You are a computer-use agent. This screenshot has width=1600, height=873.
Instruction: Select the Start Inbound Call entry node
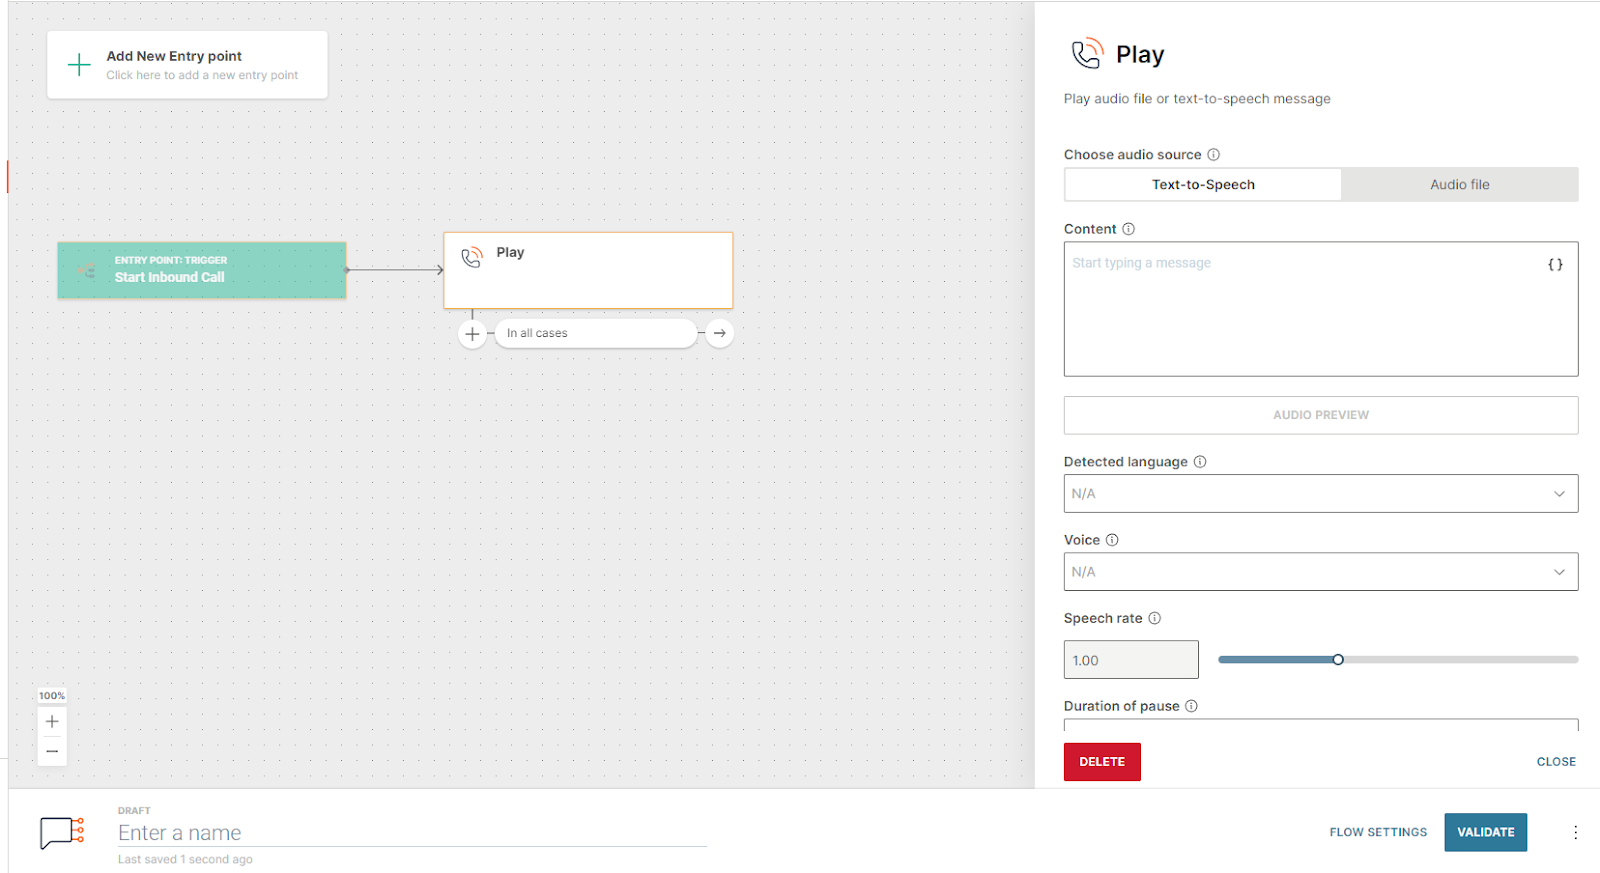(x=202, y=270)
